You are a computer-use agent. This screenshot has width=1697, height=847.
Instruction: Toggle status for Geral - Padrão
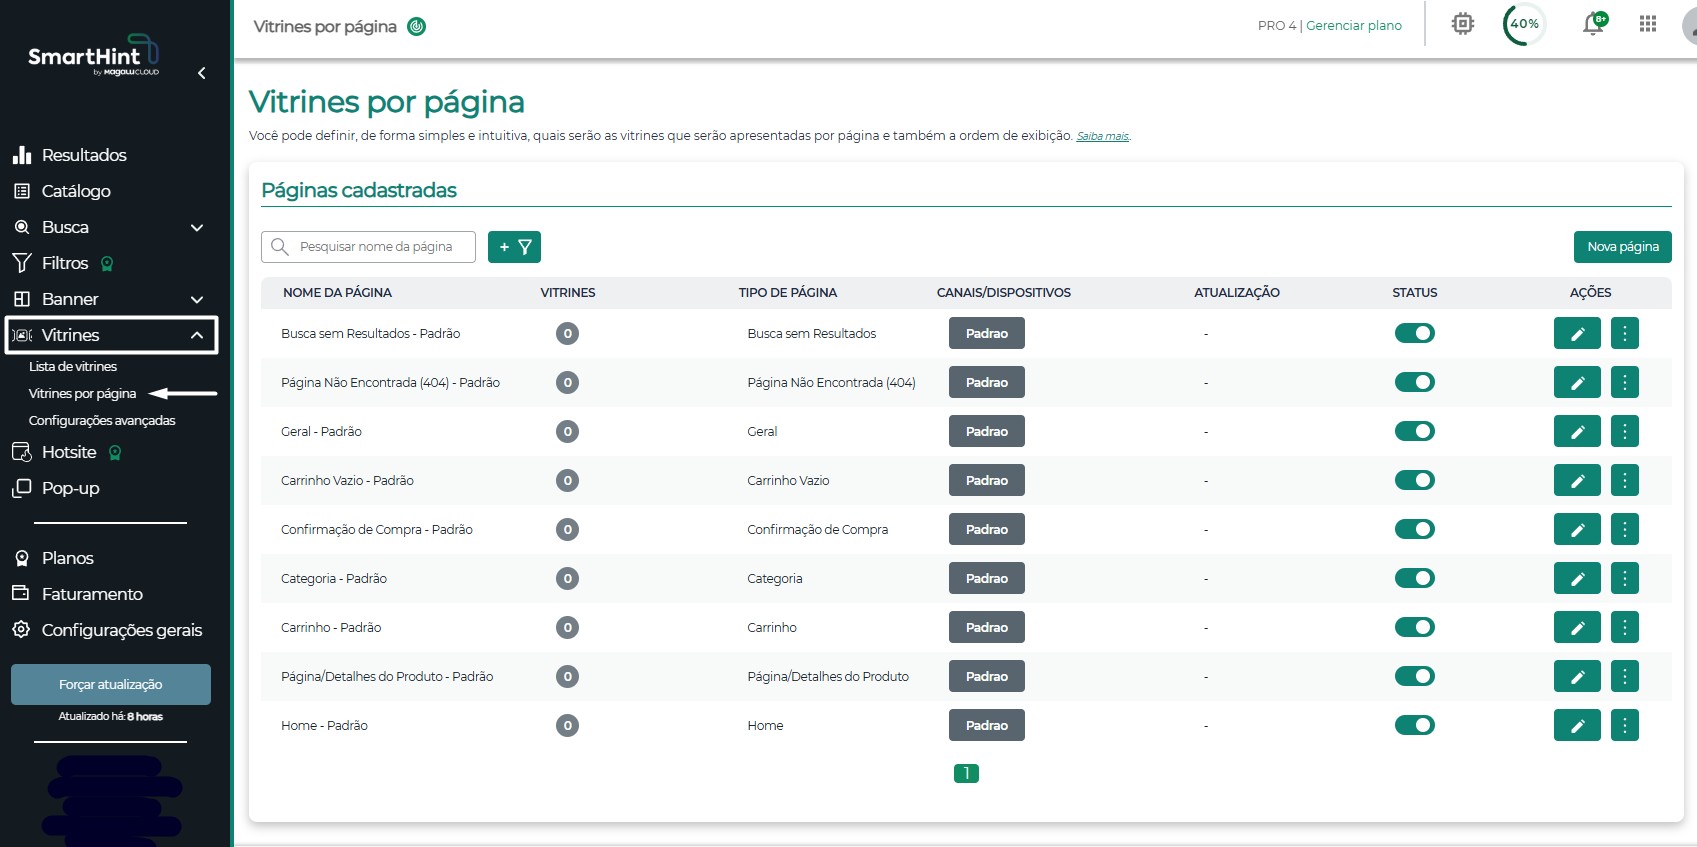tap(1414, 431)
